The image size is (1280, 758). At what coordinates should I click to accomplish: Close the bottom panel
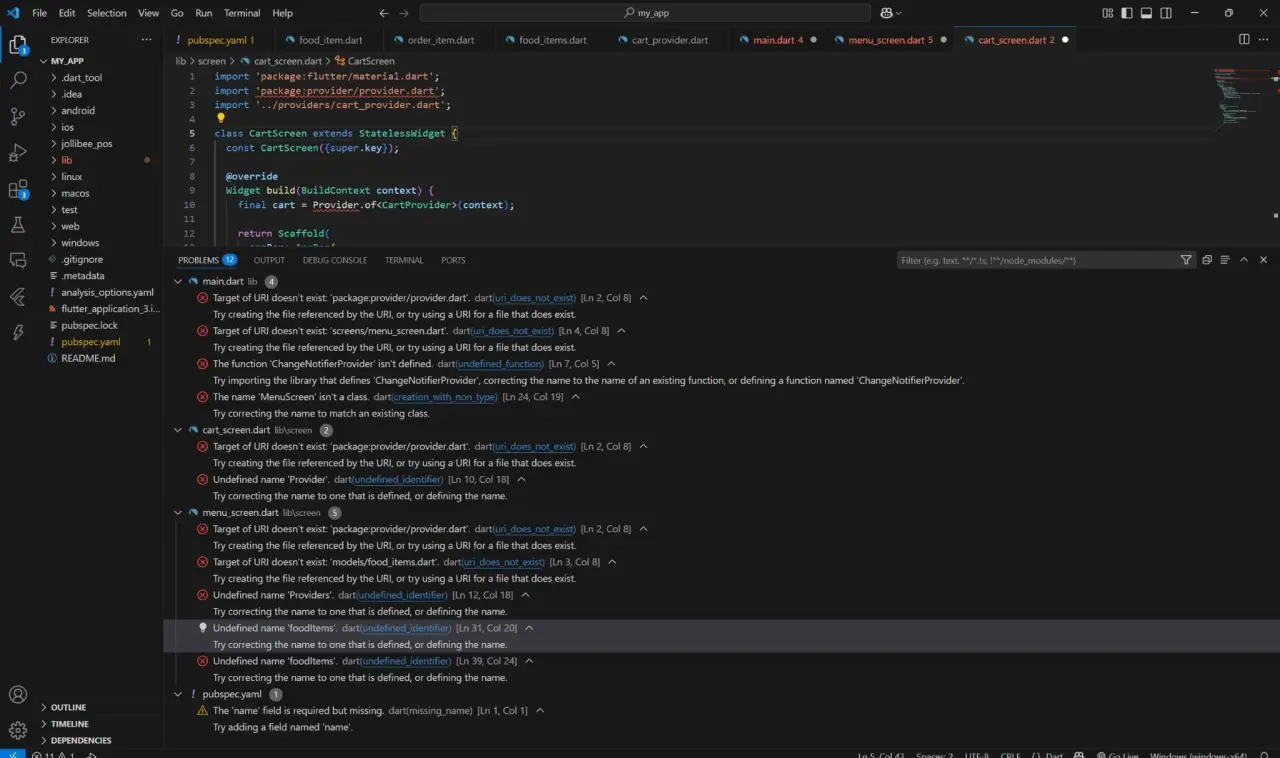(1264, 260)
